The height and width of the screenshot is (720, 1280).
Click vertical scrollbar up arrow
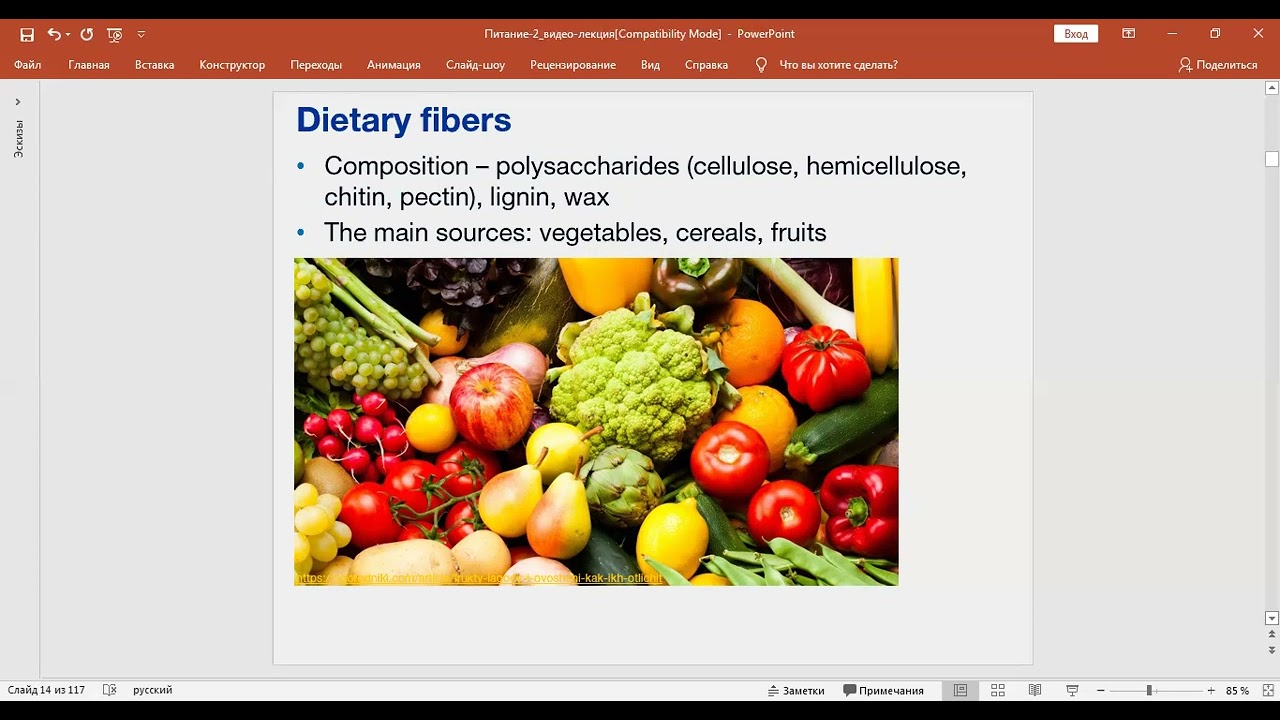click(x=1272, y=88)
